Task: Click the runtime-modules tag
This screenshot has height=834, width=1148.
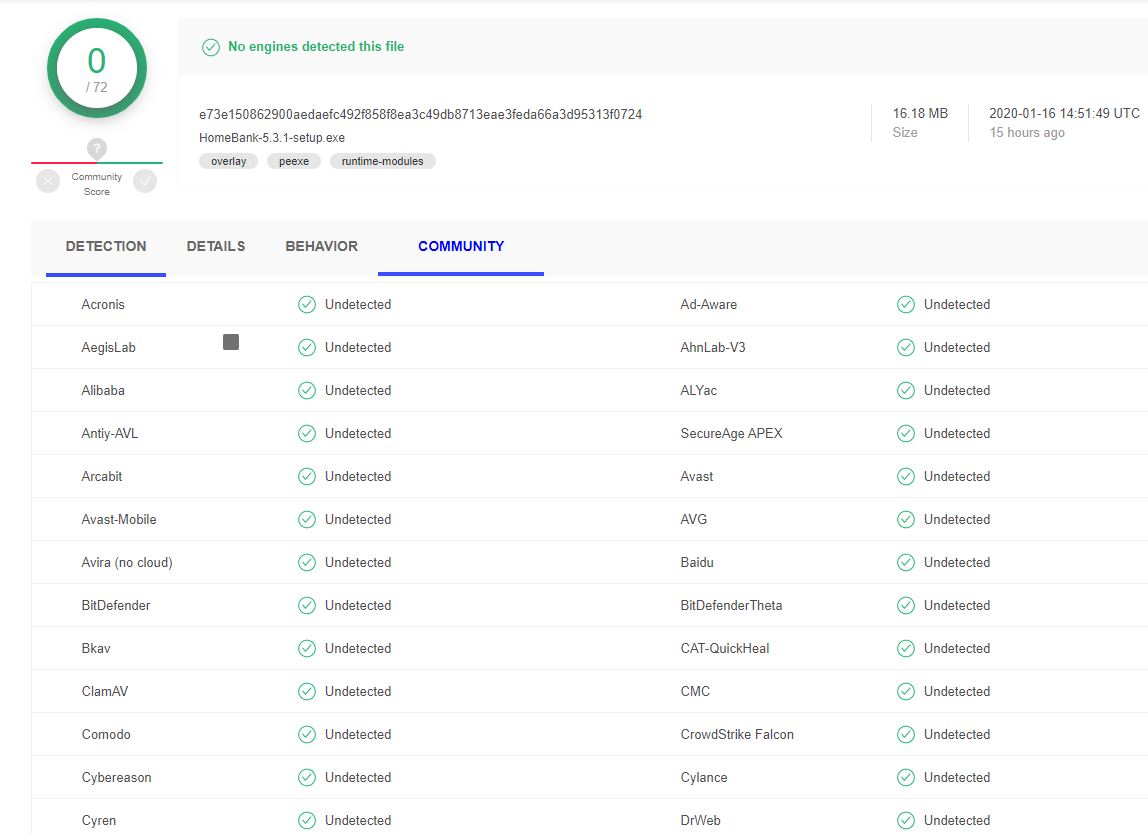Action: [x=382, y=161]
